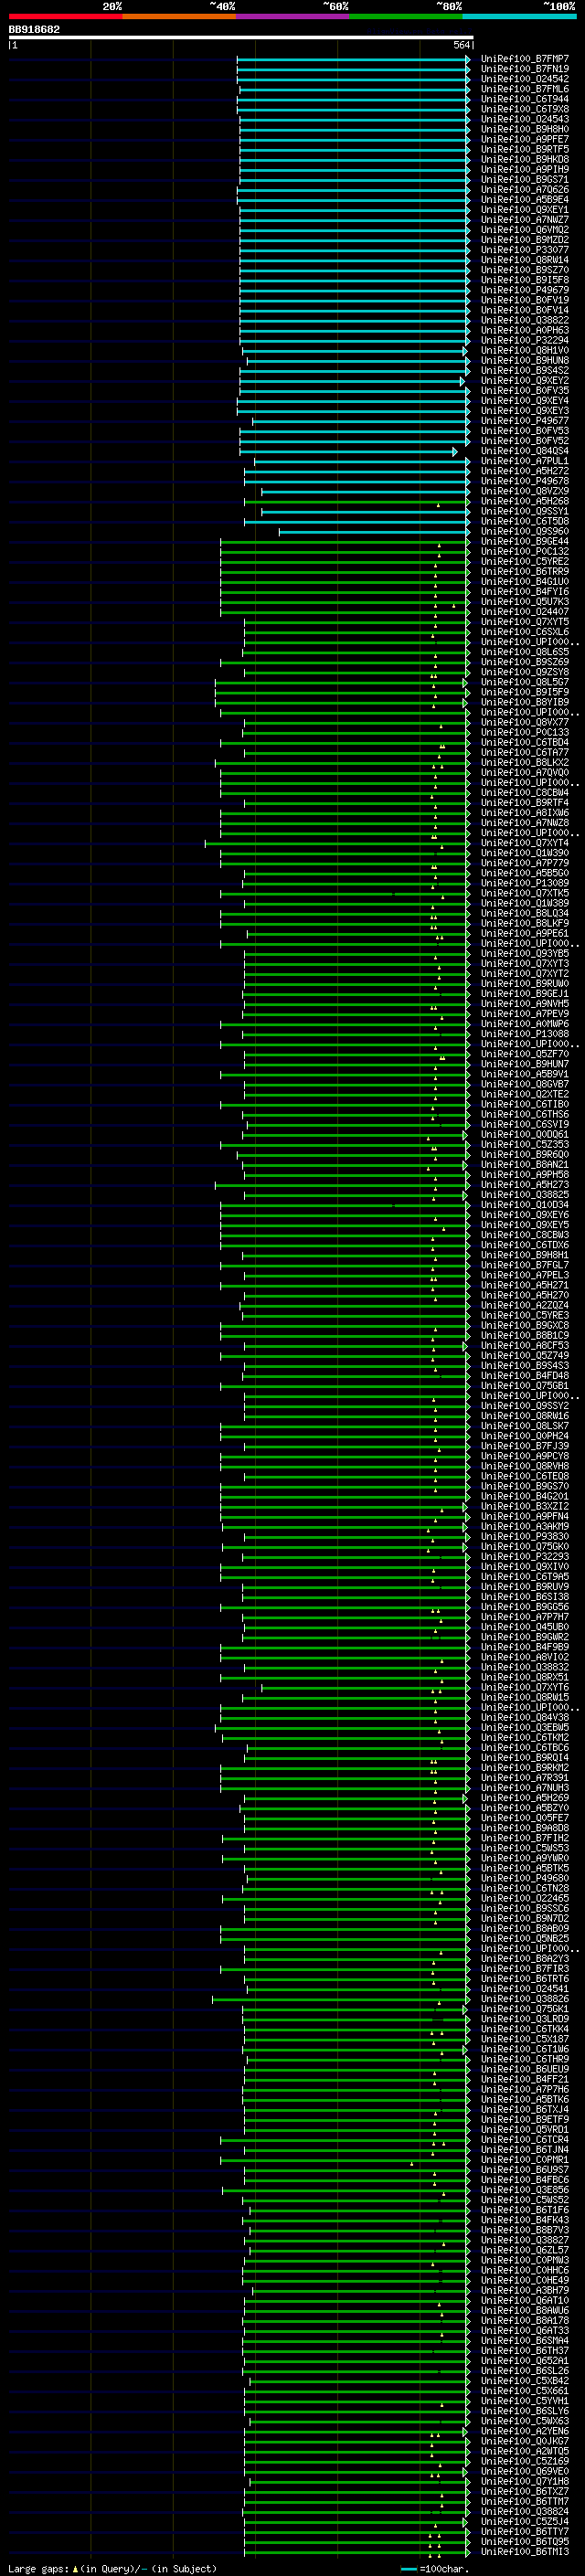Select the UniRef100_A7PUL1 label
This screenshot has width=585, height=2576.
pyautogui.click(x=525, y=461)
